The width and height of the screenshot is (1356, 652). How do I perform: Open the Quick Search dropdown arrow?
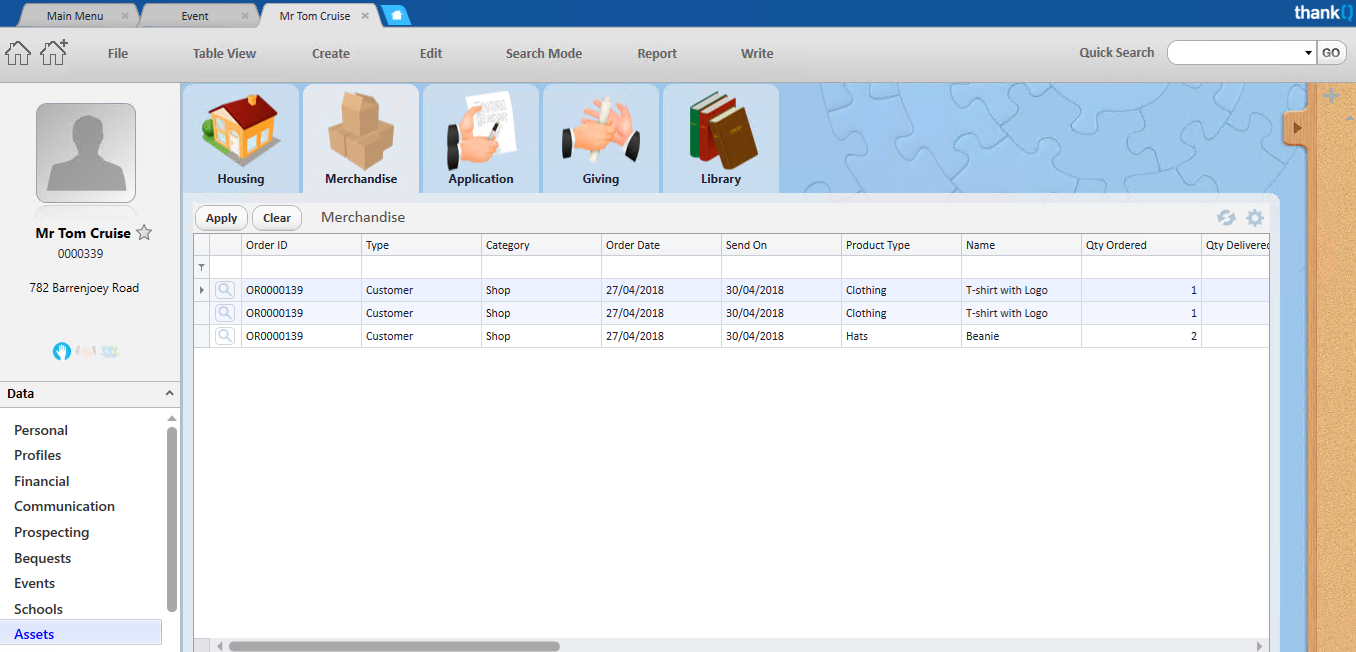[1309, 53]
